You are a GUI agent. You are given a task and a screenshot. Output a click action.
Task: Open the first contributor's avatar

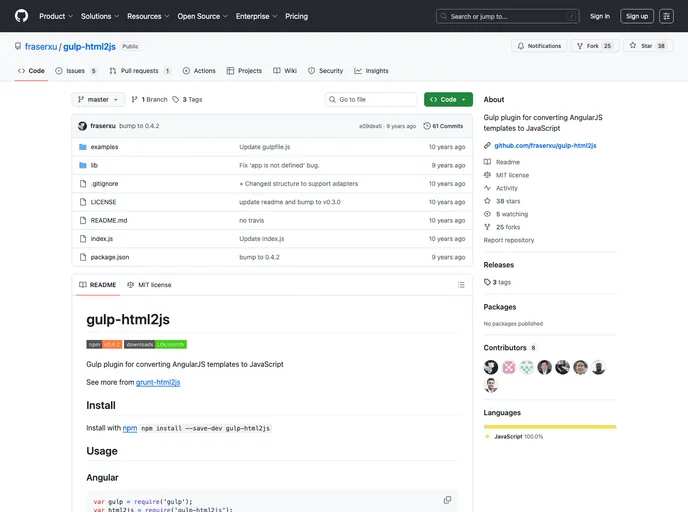pyautogui.click(x=491, y=367)
